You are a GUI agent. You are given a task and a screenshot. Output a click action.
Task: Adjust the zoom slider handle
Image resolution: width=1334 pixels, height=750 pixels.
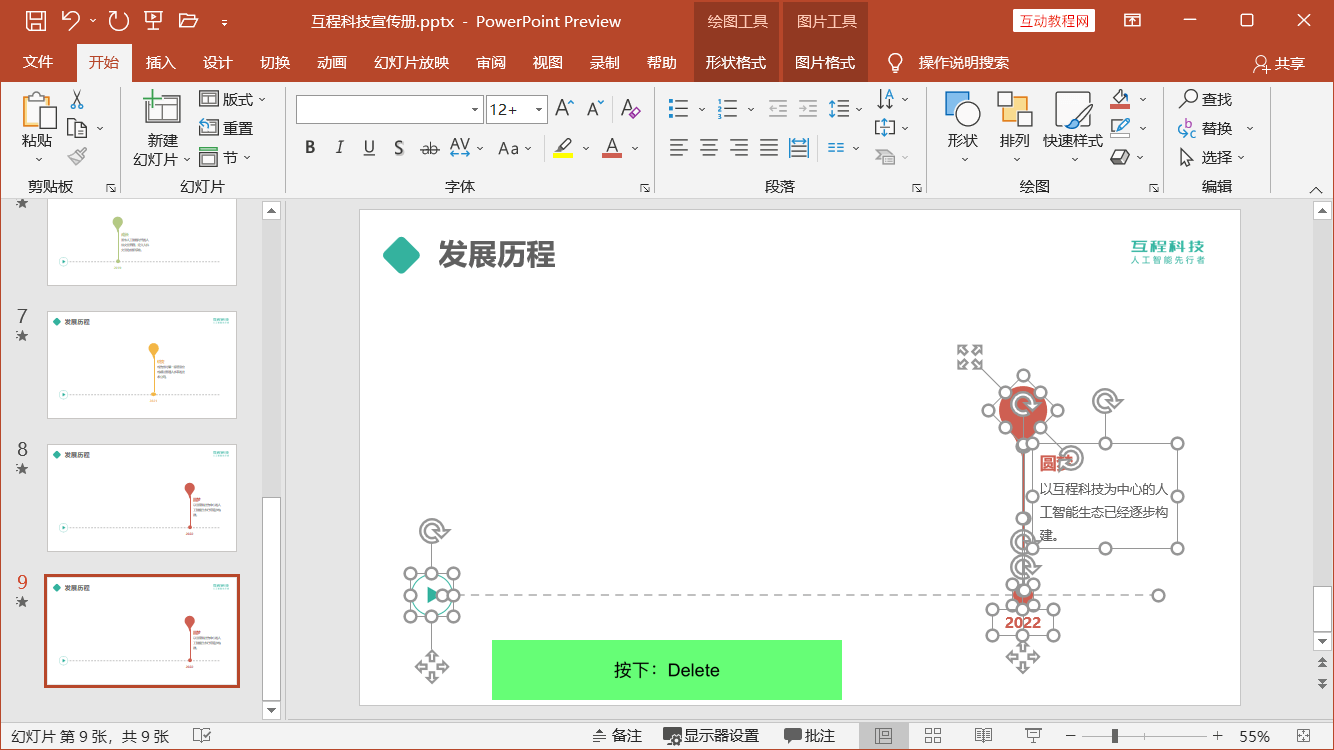1115,736
